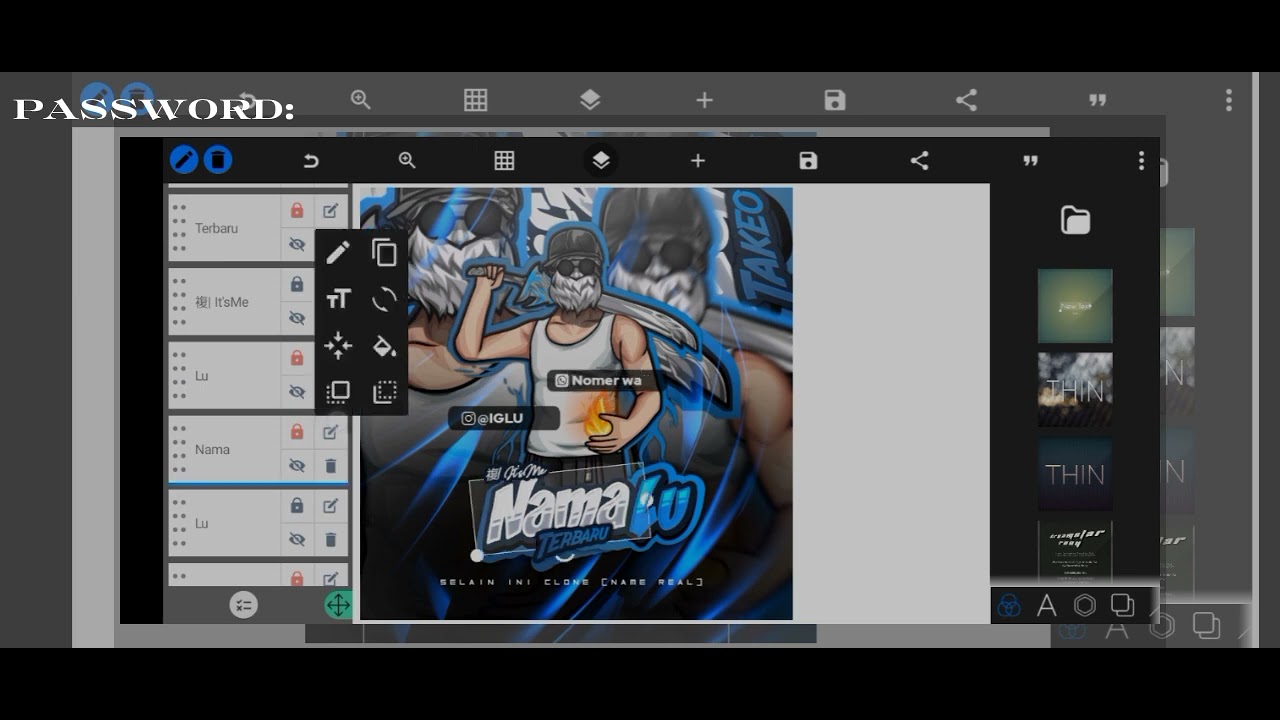The height and width of the screenshot is (720, 1280).
Task: Grab the drag handle dots of Nama layer
Action: point(179,449)
